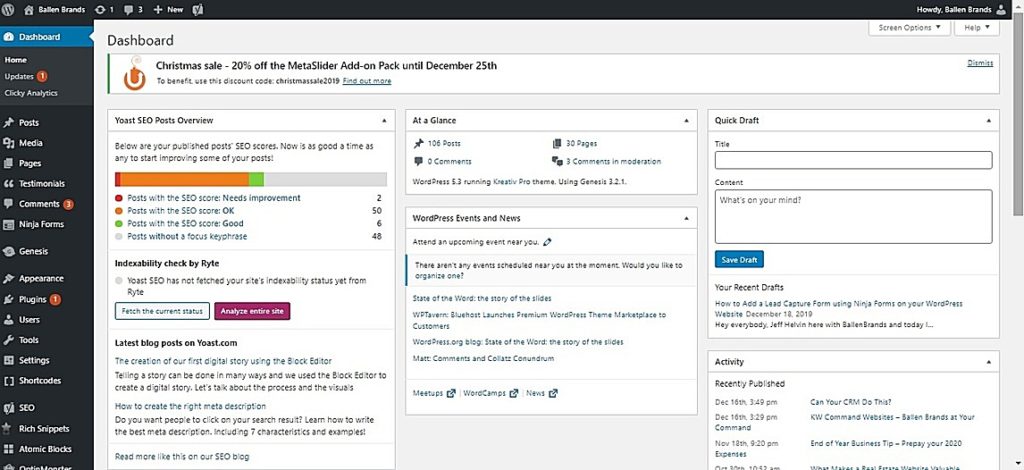Open the WordCamps link
This screenshot has width=1024, height=470.
[485, 394]
